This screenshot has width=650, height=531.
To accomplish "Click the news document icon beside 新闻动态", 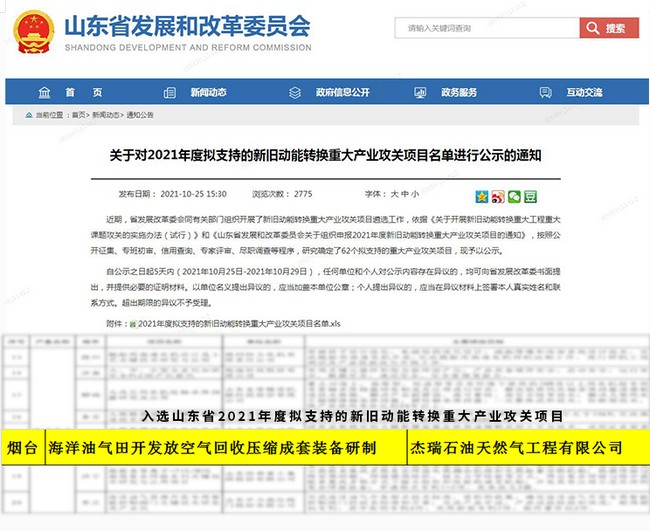I will [x=170, y=92].
